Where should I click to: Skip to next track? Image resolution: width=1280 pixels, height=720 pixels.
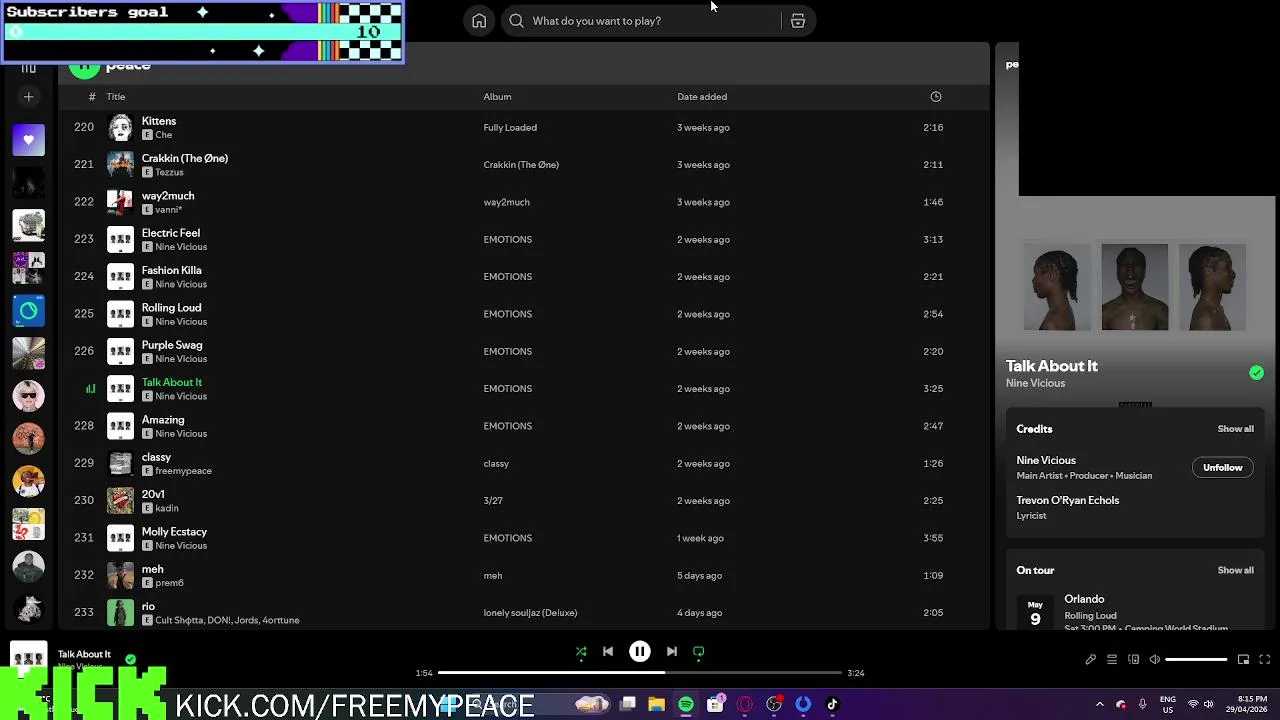pyautogui.click(x=672, y=651)
